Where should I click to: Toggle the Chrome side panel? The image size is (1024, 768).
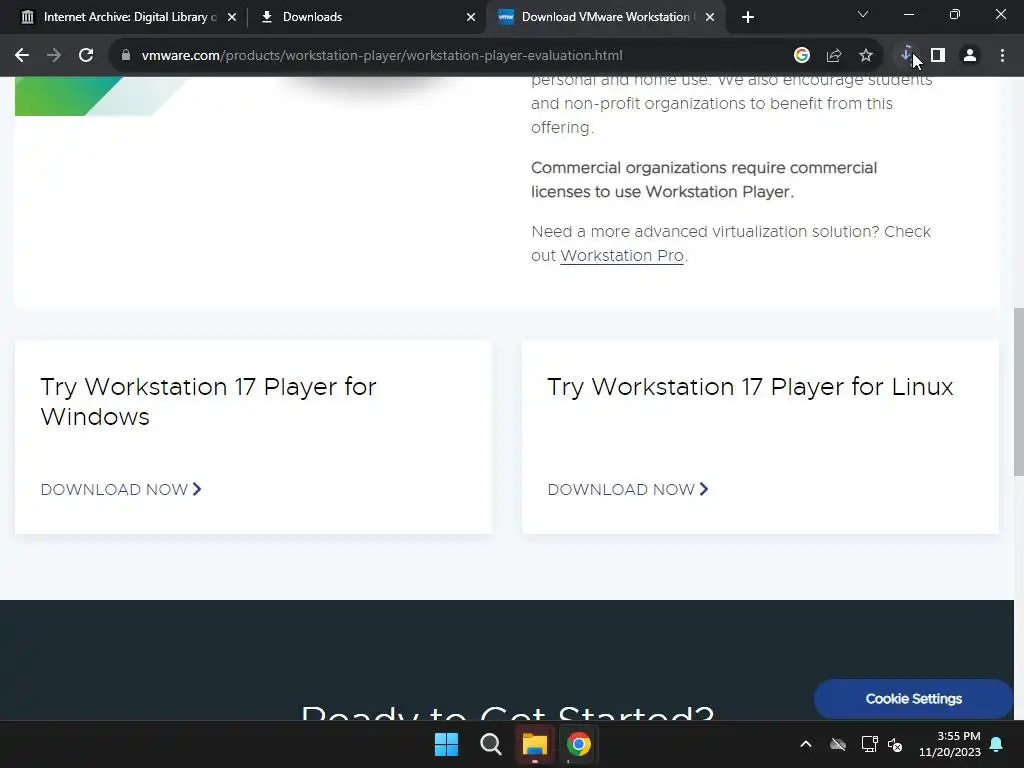point(938,56)
